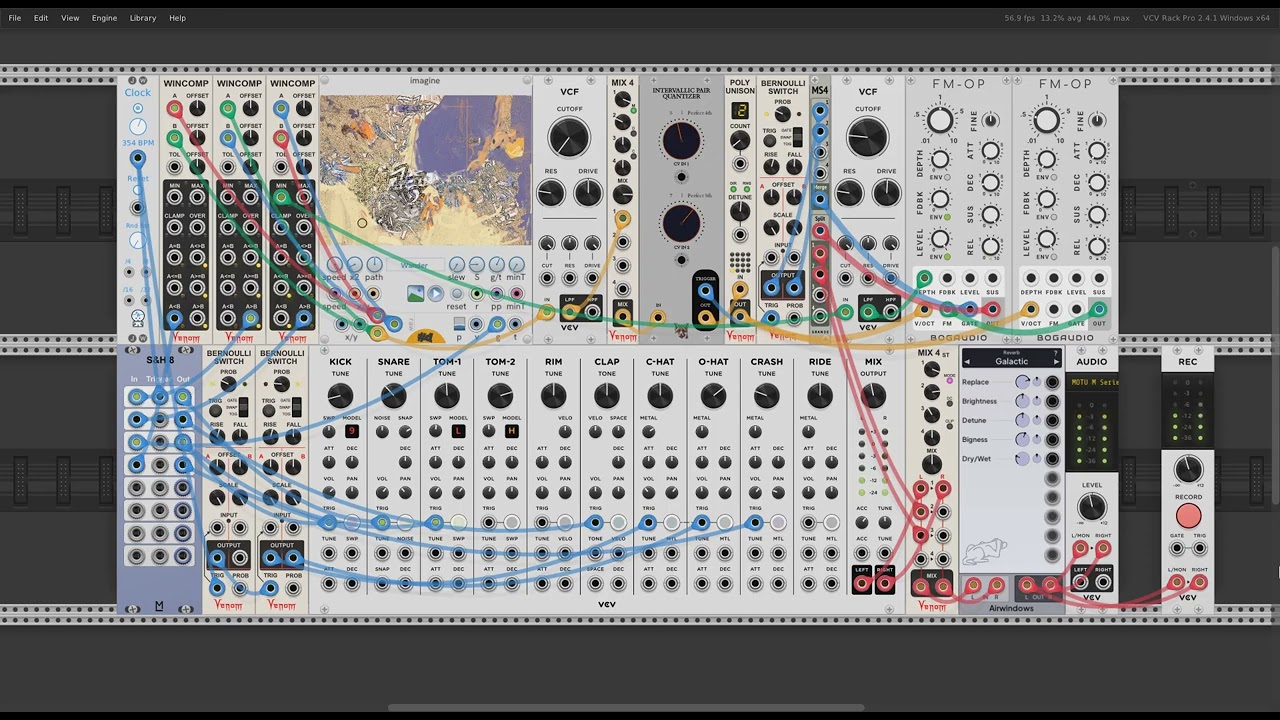Click the CRASH TUNE knob
This screenshot has width=1280, height=720.
[x=766, y=397]
